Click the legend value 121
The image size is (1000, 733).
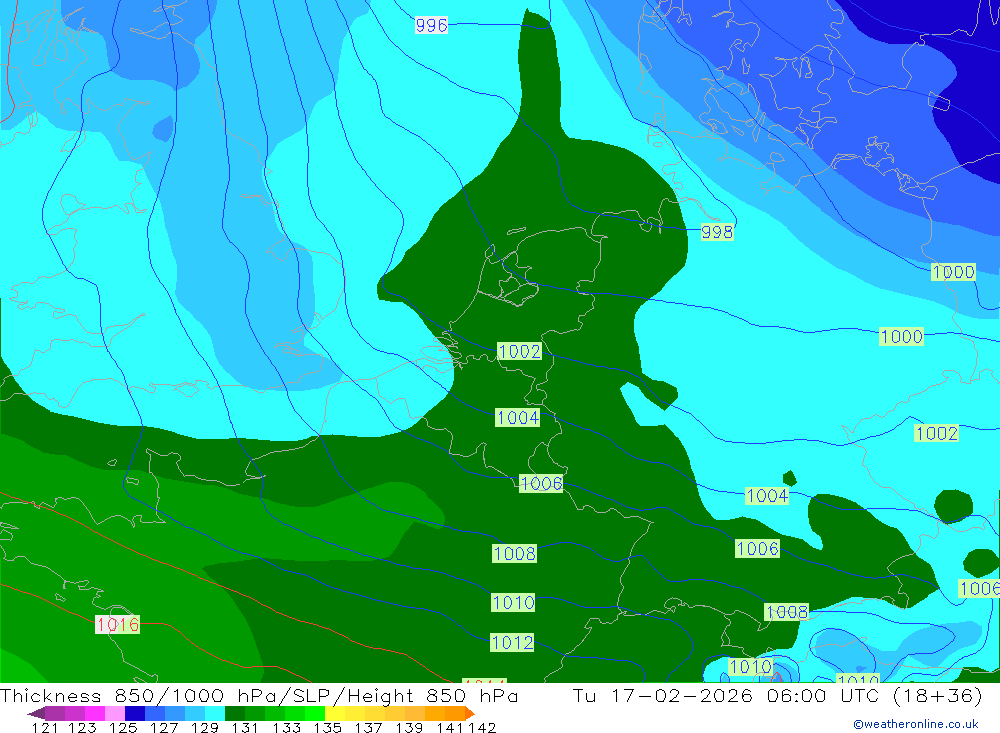pyautogui.click(x=45, y=727)
